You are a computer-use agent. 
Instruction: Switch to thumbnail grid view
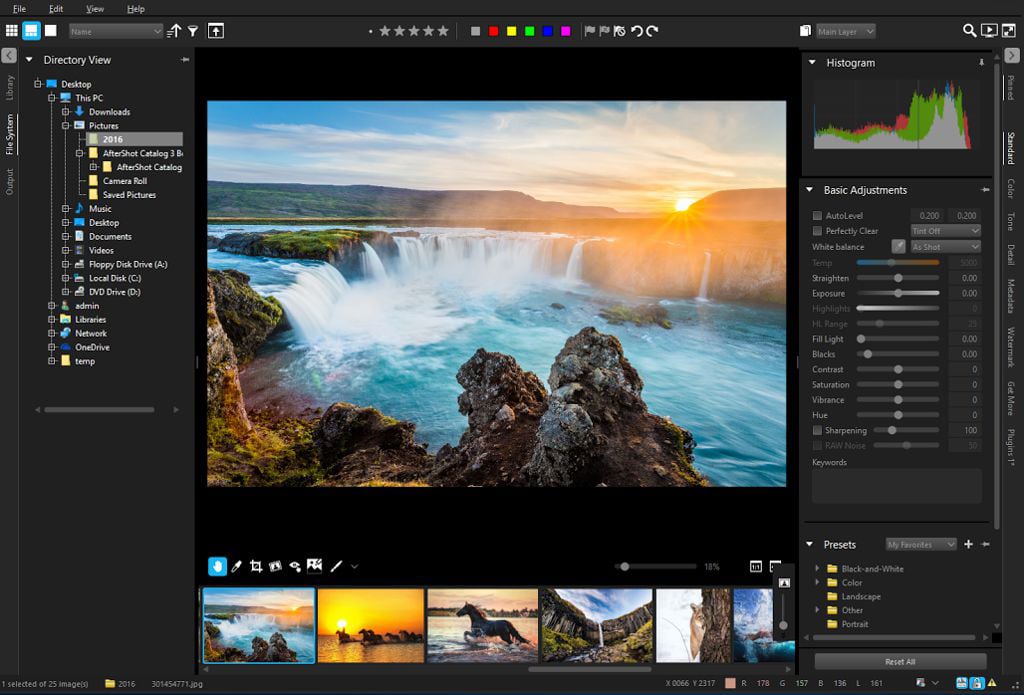click(12, 31)
